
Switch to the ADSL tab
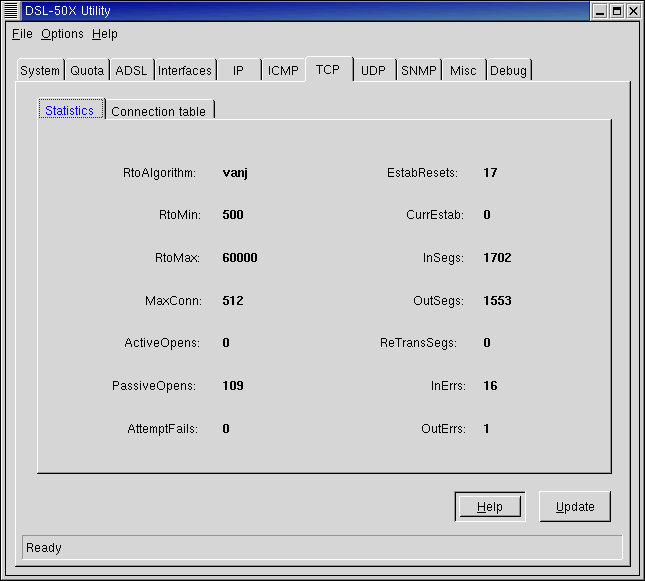tap(131, 70)
